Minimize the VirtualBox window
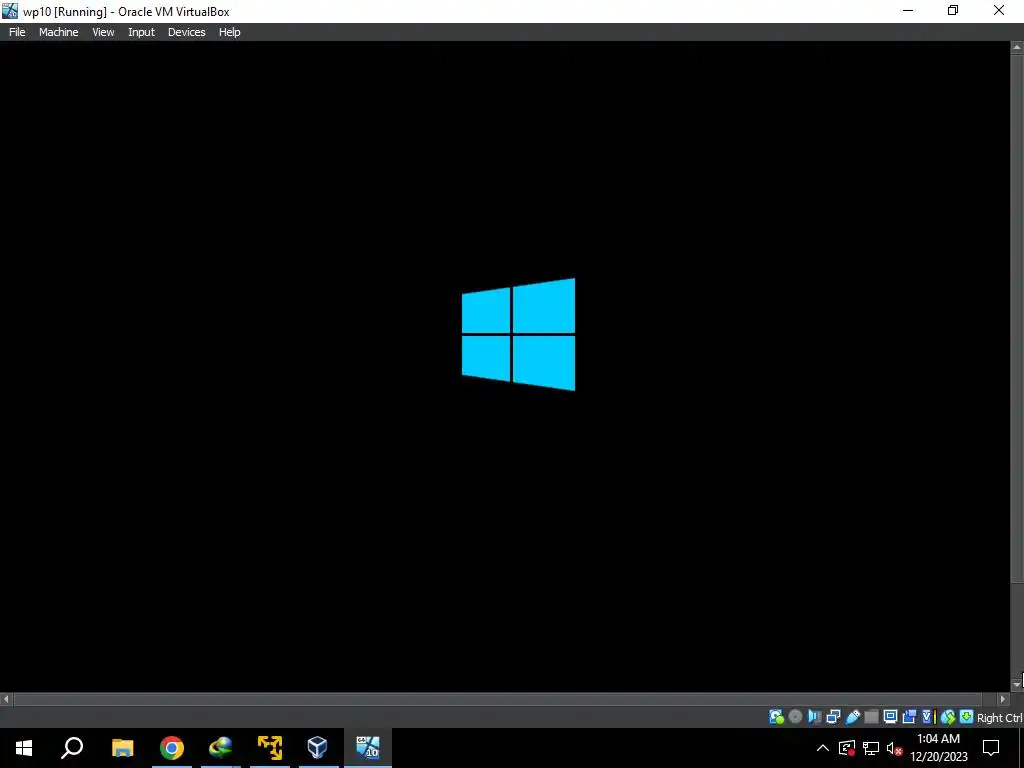This screenshot has width=1024, height=768. pos(908,10)
